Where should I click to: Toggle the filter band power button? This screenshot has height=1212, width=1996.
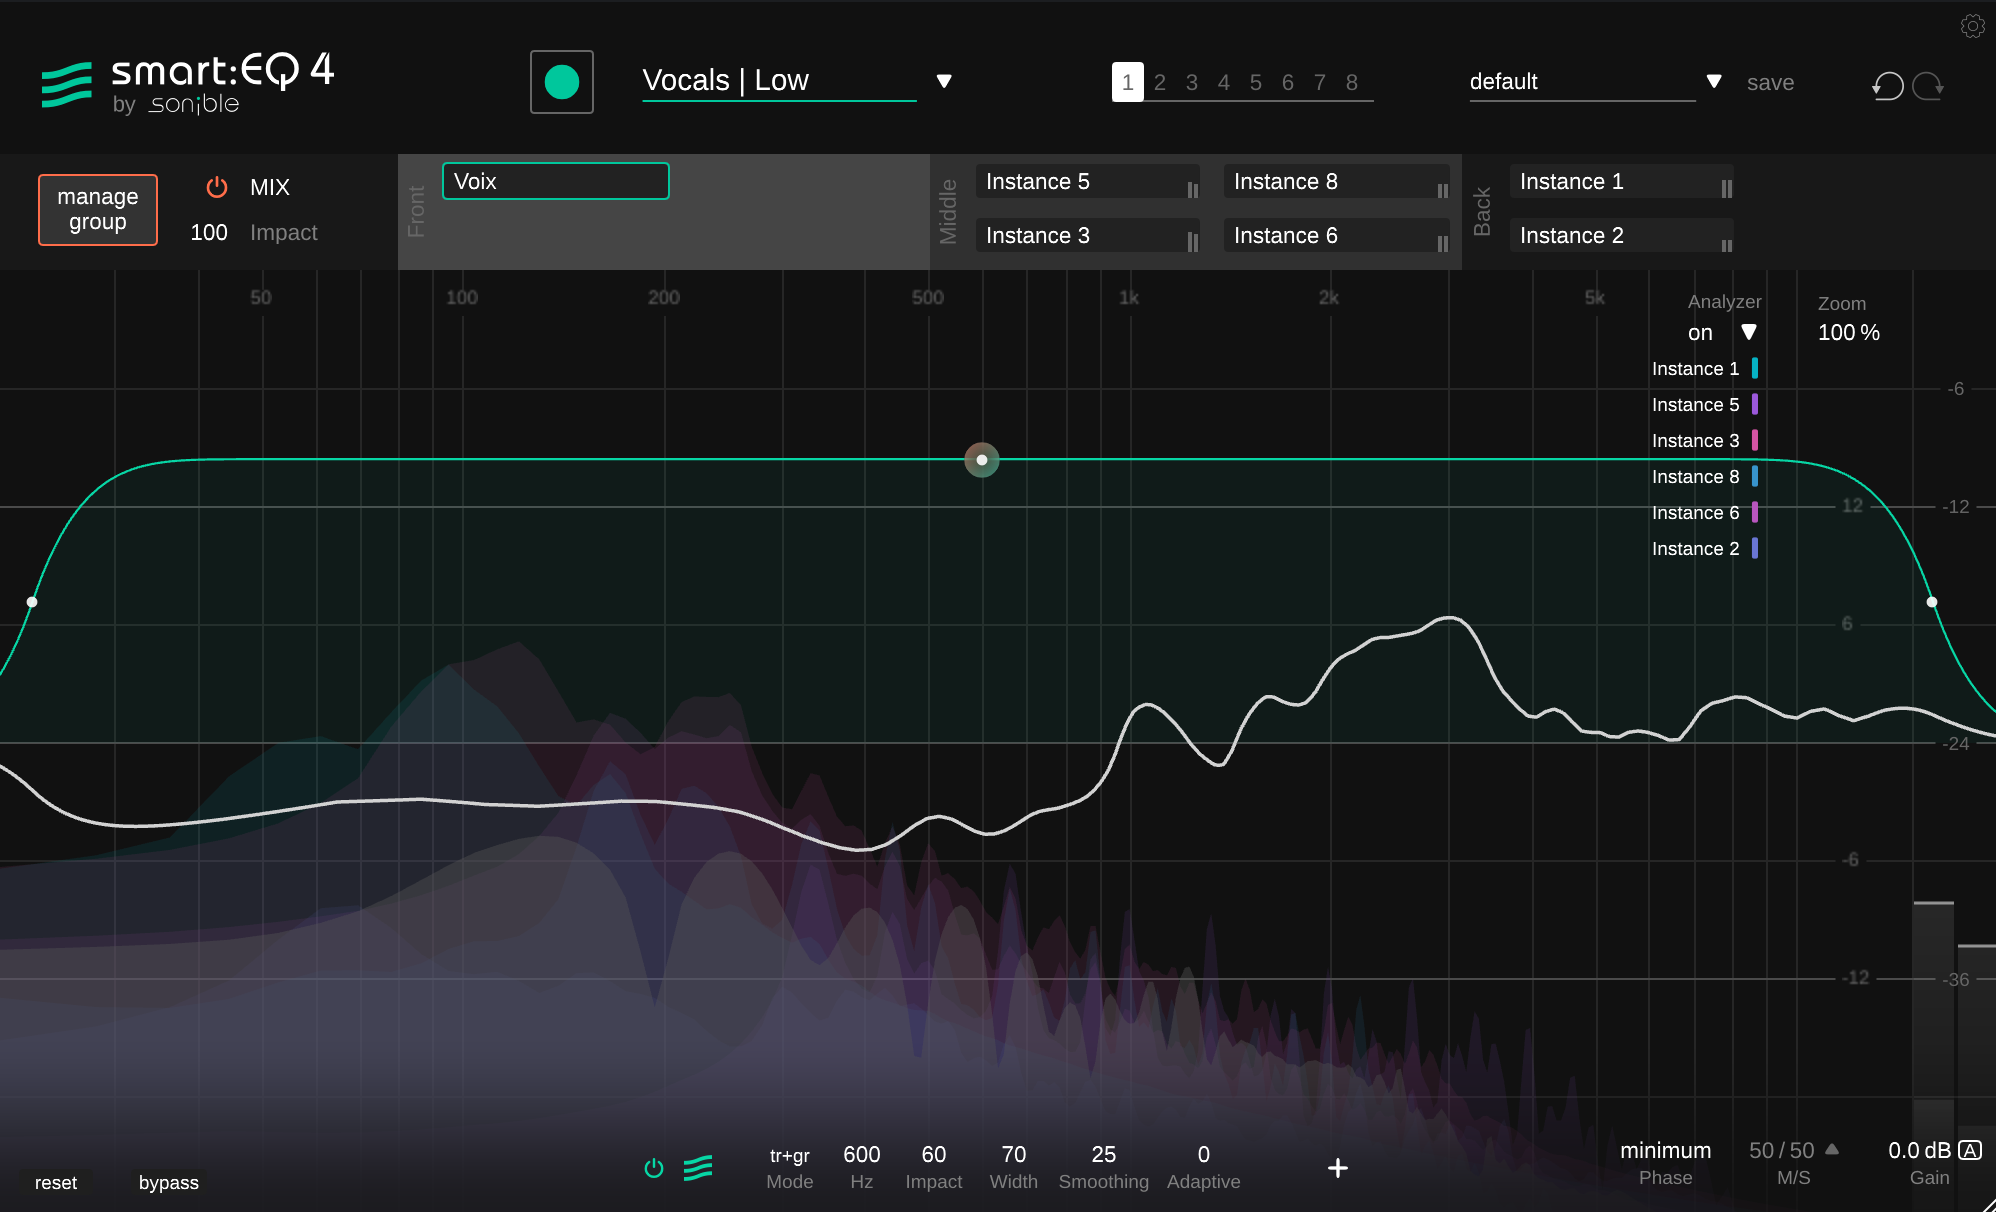pyautogui.click(x=654, y=1168)
